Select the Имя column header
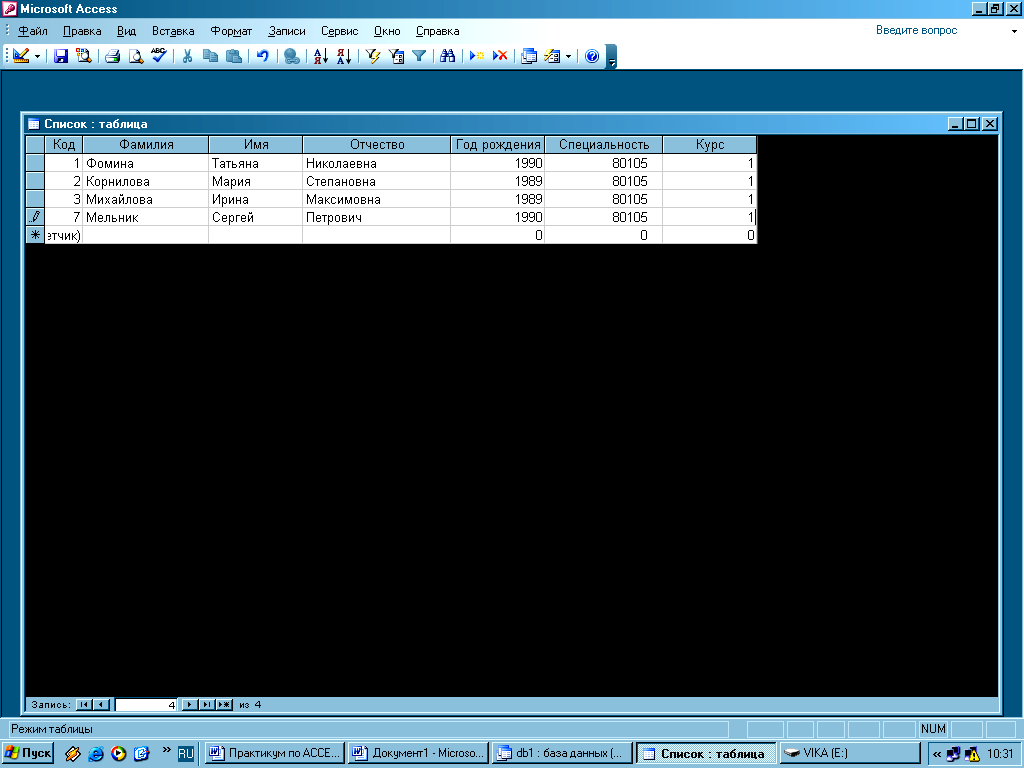This screenshot has height=768, width=1024. [x=255, y=144]
